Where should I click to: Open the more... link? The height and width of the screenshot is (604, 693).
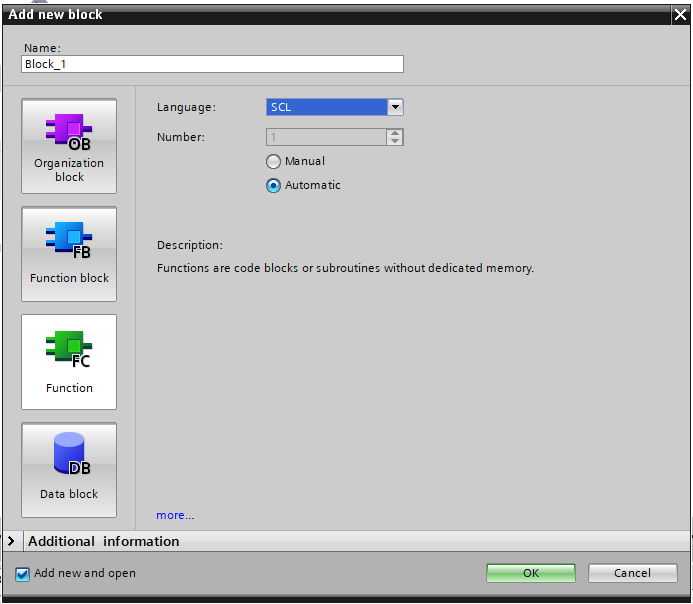pyautogui.click(x=175, y=515)
